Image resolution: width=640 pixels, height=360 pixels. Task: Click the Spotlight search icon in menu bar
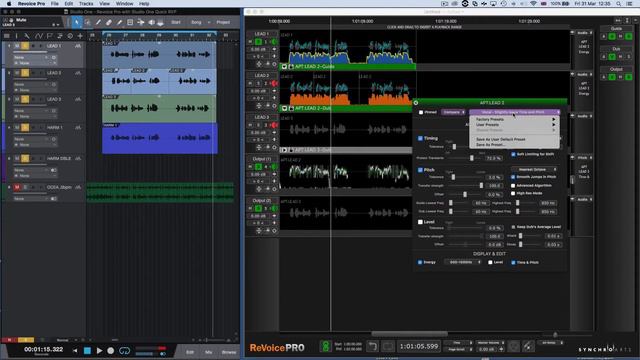pyautogui.click(x=619, y=3)
